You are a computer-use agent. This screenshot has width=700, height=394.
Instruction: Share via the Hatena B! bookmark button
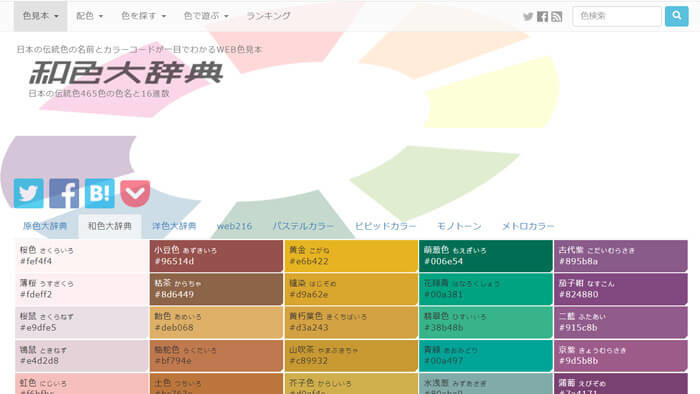[x=100, y=193]
